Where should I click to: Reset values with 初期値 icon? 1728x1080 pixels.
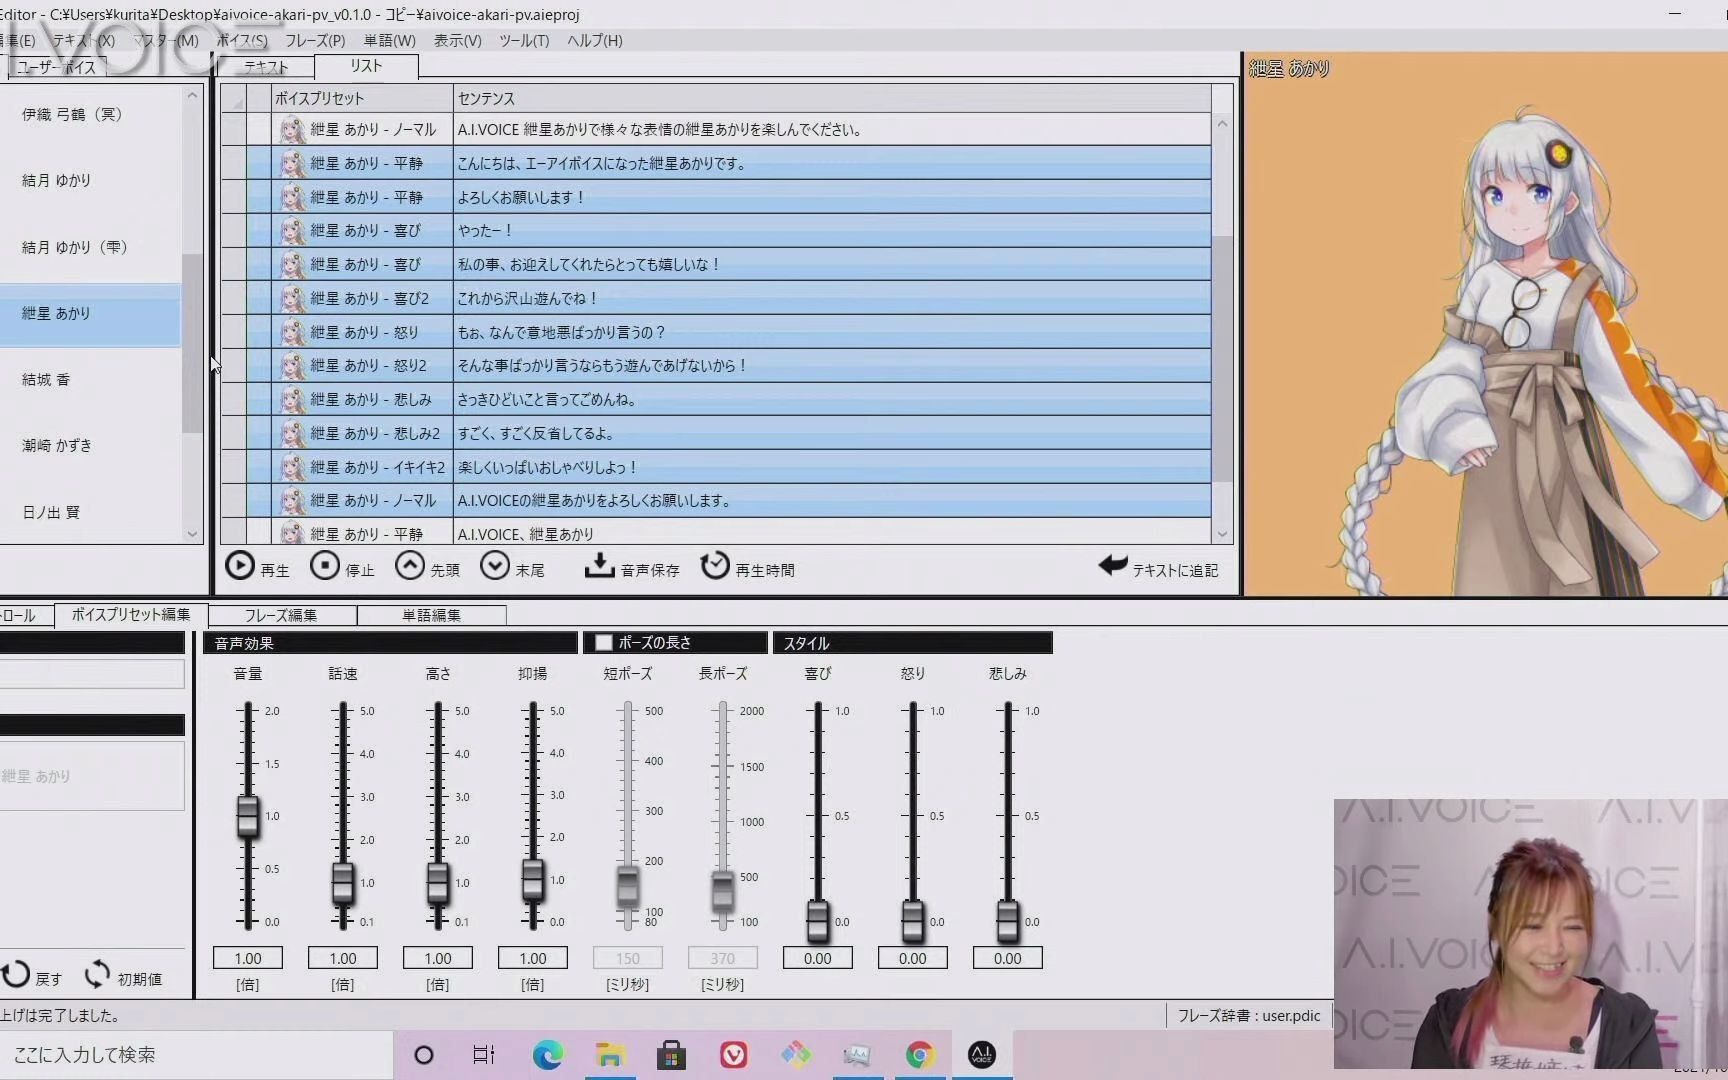[x=97, y=975]
